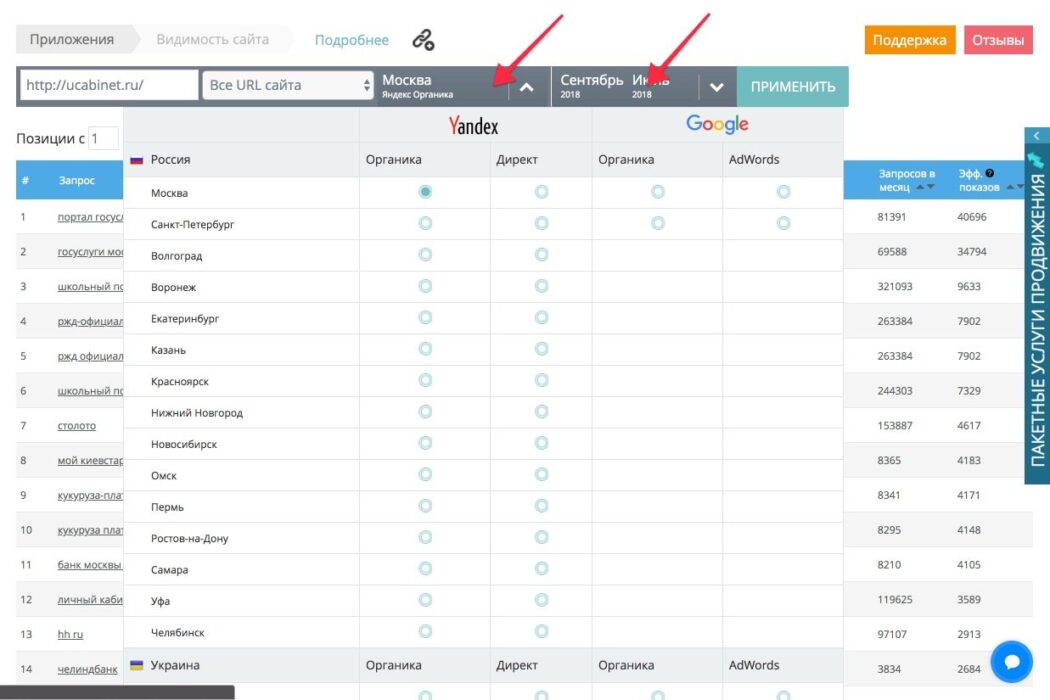
Task: Click the help icon beside Эфф. показов
Action: [990, 173]
